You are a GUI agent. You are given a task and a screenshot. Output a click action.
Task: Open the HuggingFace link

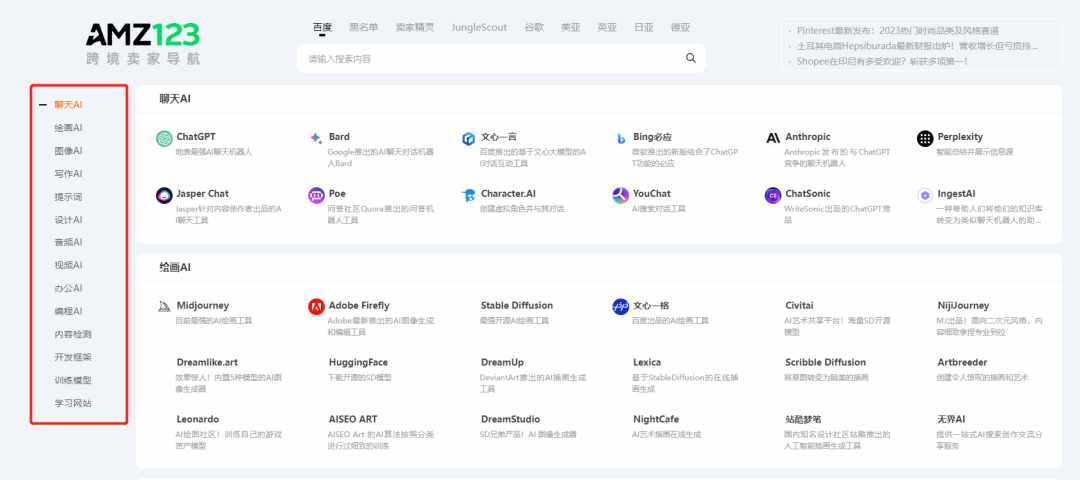tap(358, 362)
